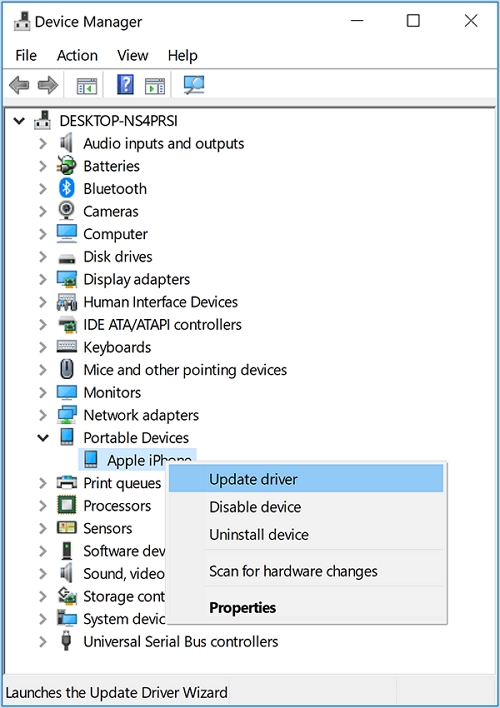This screenshot has height=708, width=500.
Task: Open the View menu
Action: pyautogui.click(x=132, y=55)
